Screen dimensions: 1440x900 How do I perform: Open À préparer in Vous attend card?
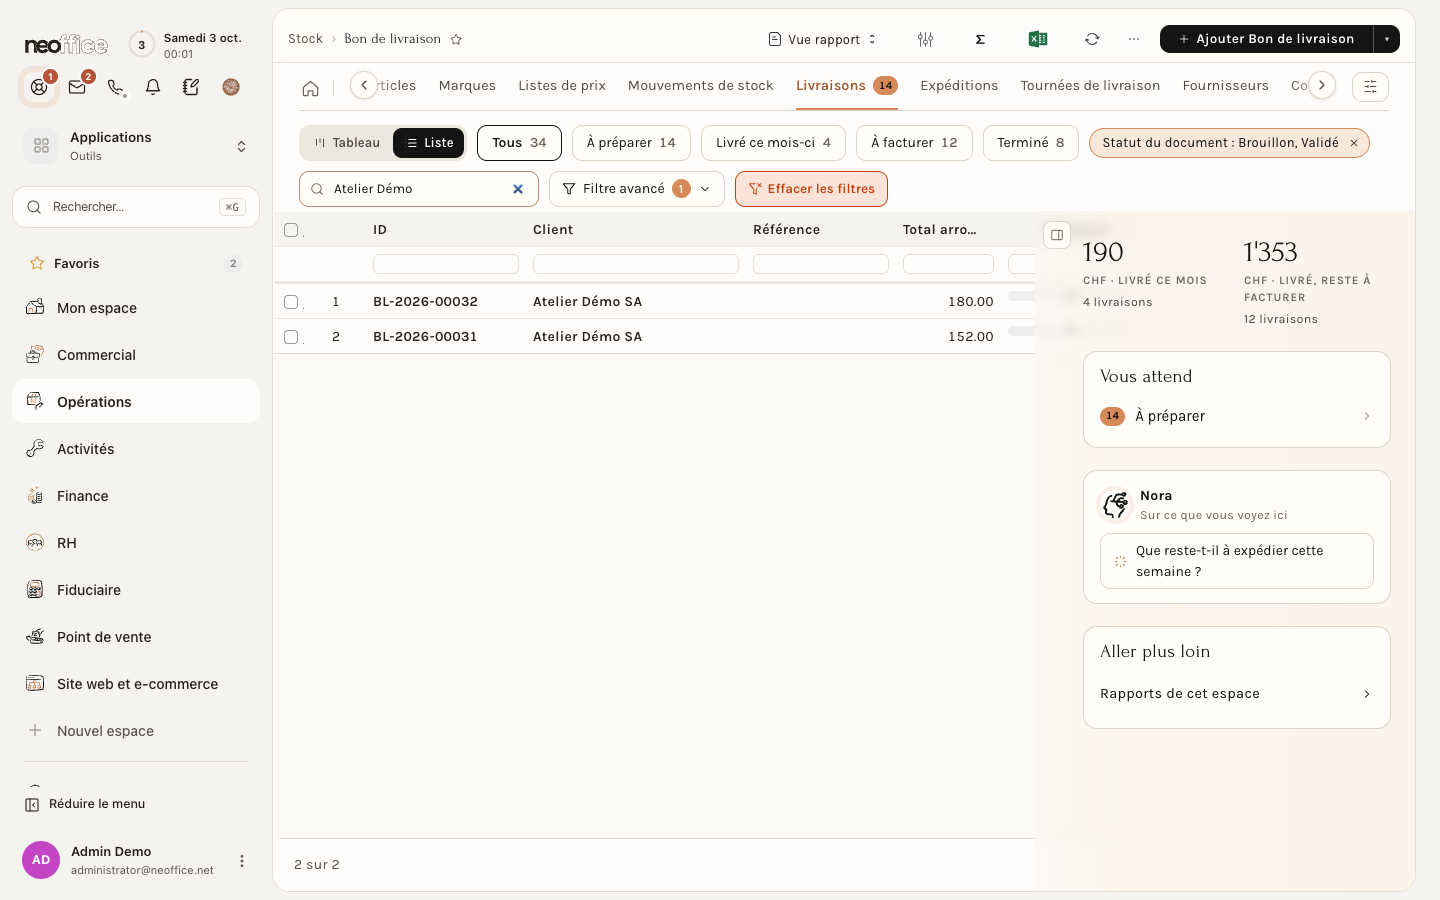pyautogui.click(x=1236, y=416)
